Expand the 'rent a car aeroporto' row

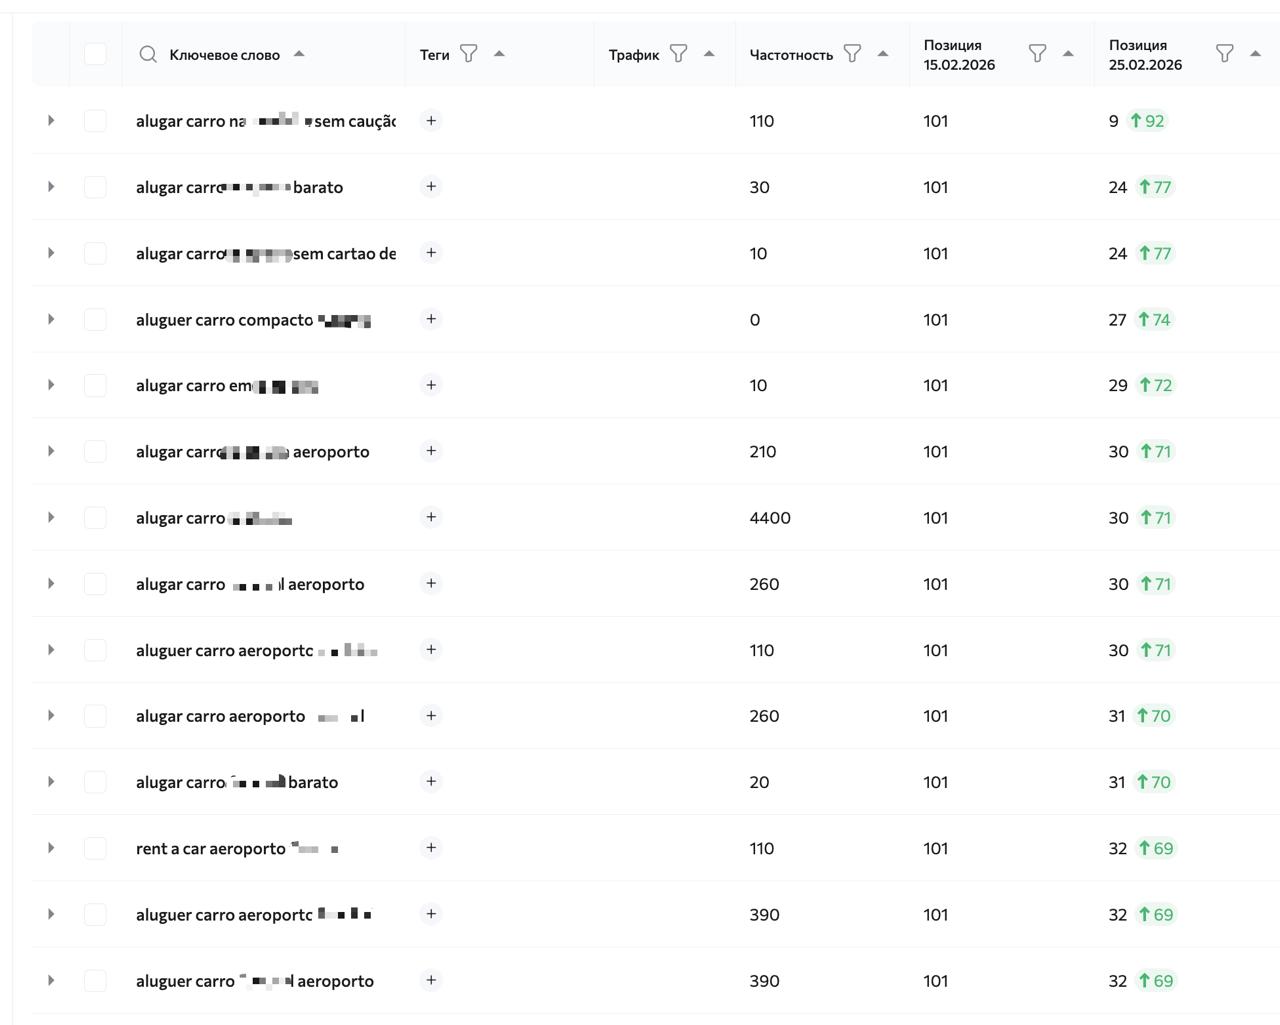(51, 848)
